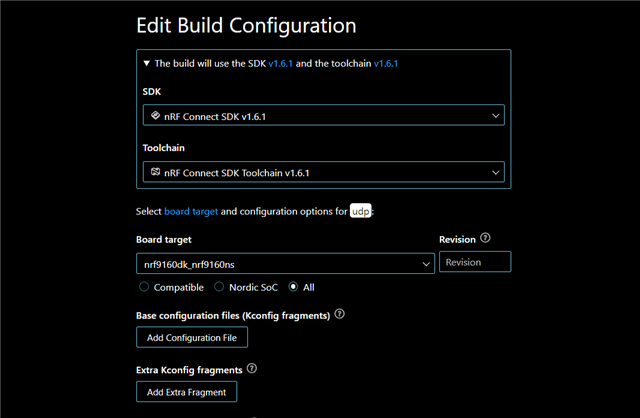Click the Extra Kconfig fragments label
640x418 pixels.
189,370
